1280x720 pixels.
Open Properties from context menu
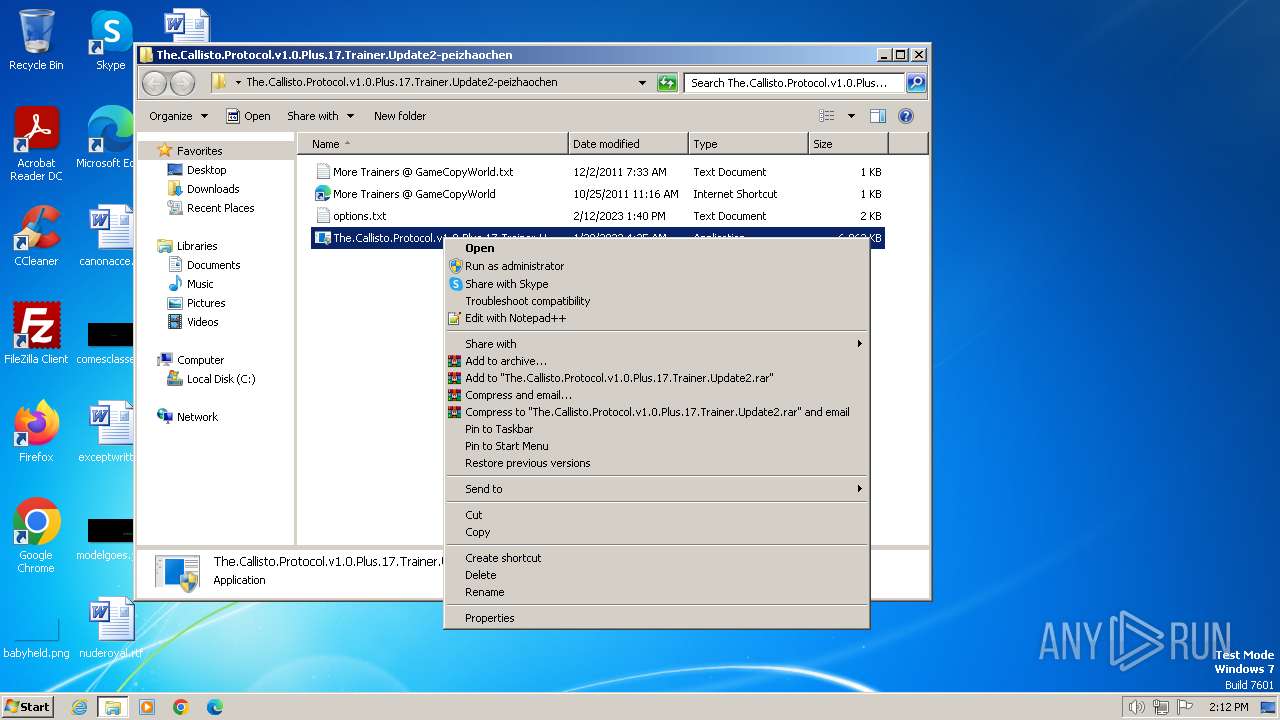tap(656, 618)
